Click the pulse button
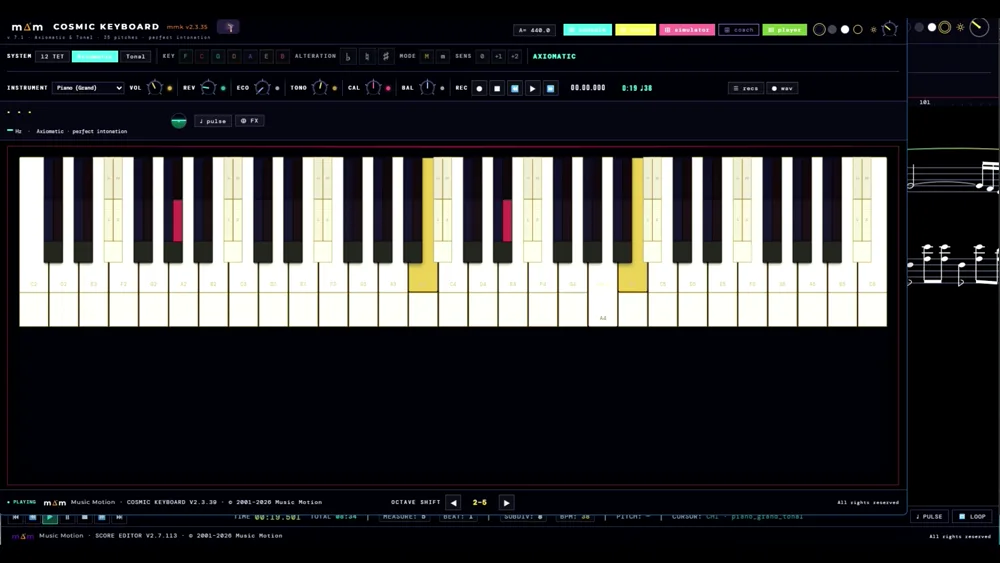 point(212,121)
